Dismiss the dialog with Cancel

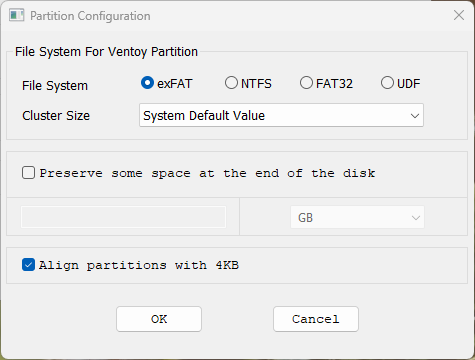pyautogui.click(x=316, y=319)
